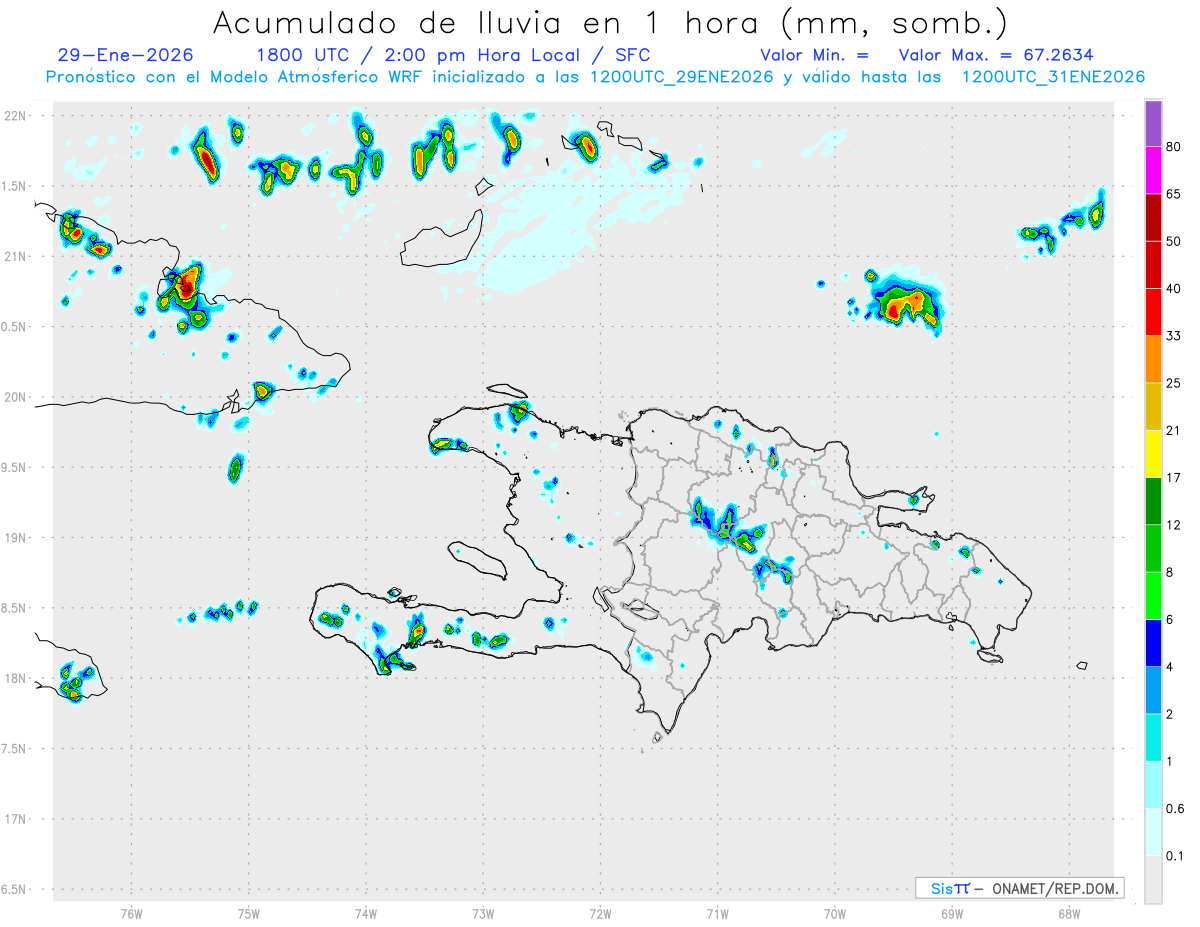Click the '69W' longitude label
Viewport: 1200px width, 927px height.
click(952, 914)
